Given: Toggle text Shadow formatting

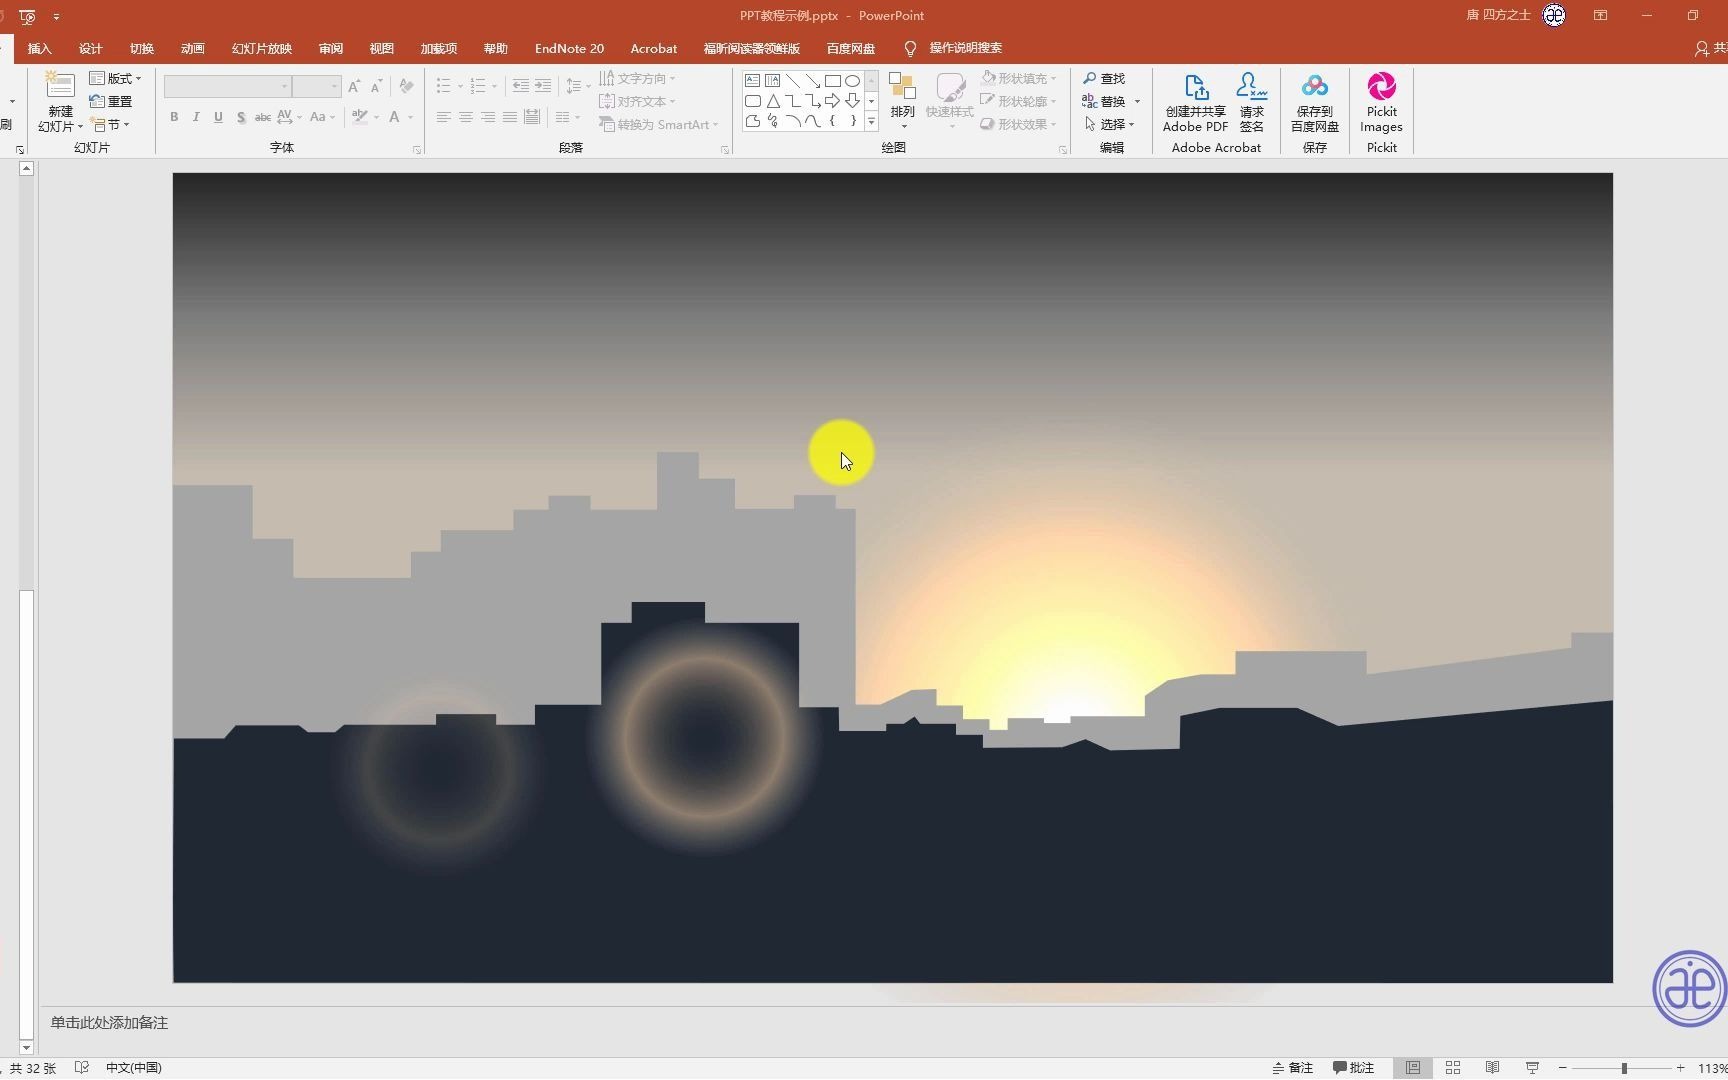Looking at the screenshot, I should [241, 117].
